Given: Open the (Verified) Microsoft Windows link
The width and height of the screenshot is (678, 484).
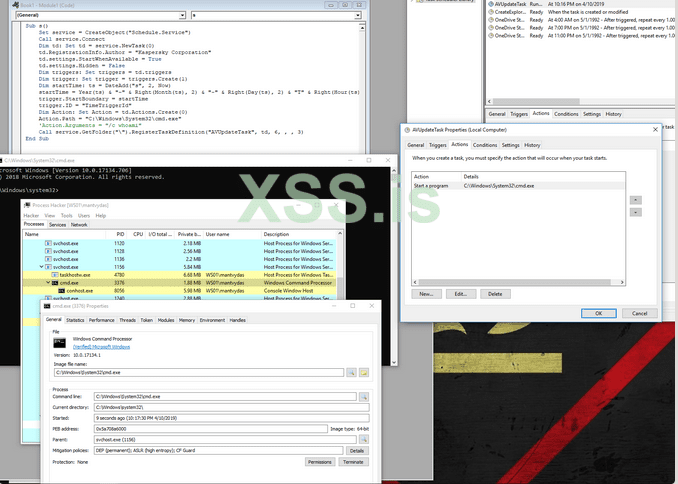Looking at the screenshot, I should (x=102, y=347).
